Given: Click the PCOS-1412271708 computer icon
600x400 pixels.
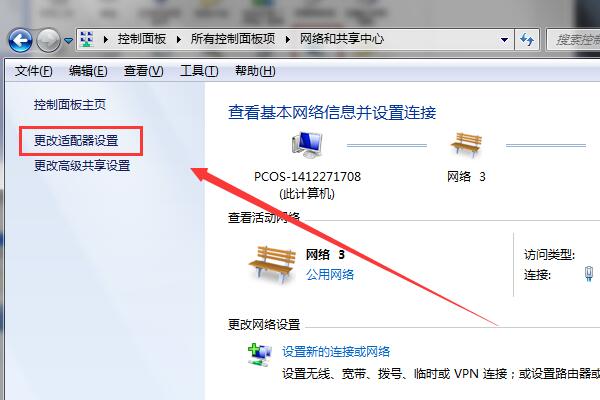Looking at the screenshot, I should (307, 145).
